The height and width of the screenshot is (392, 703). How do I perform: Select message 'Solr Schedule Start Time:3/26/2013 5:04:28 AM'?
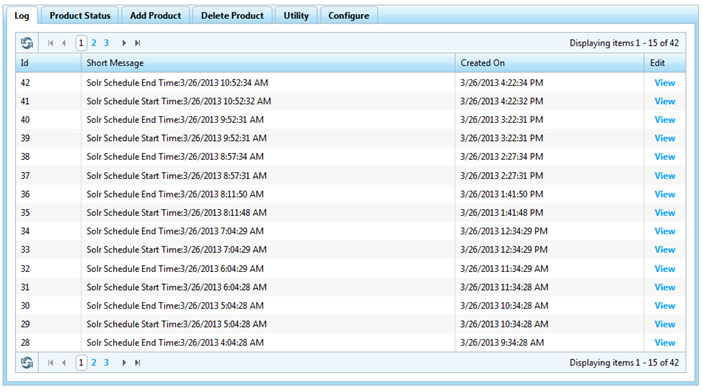[177, 324]
